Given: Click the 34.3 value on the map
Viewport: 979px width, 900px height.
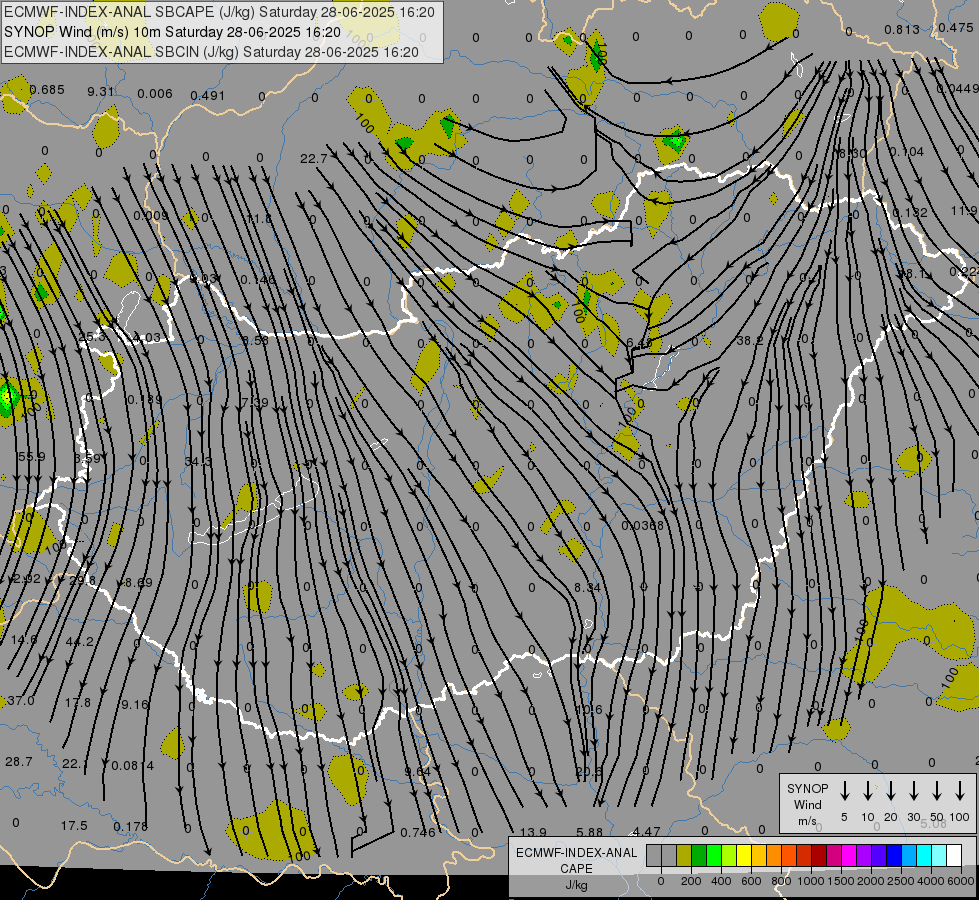Looking at the screenshot, I should click(198, 462).
